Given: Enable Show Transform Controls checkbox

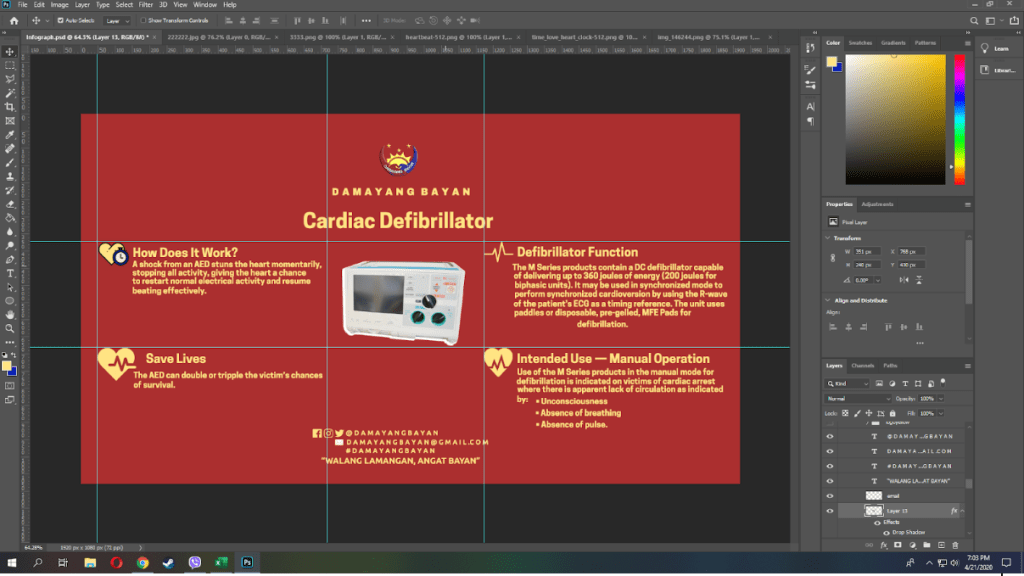Looking at the screenshot, I should pyautogui.click(x=143, y=20).
